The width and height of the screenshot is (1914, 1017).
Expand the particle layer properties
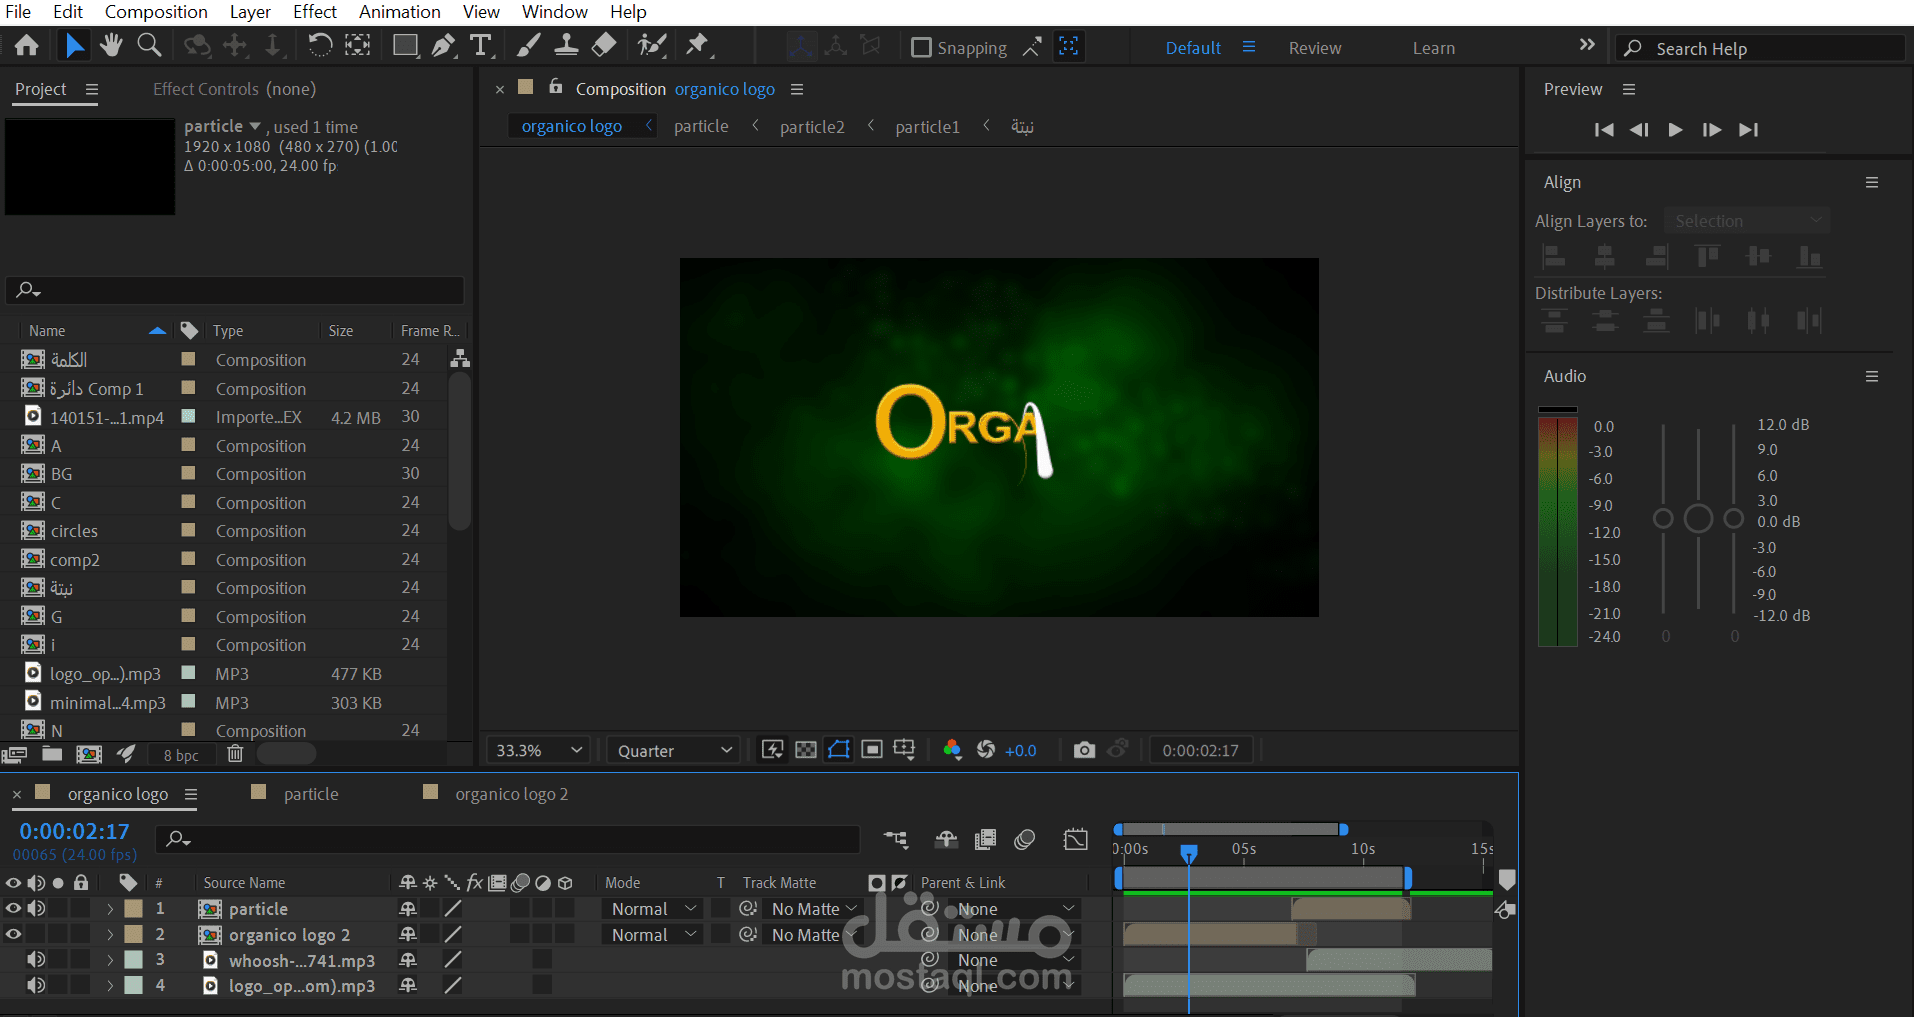click(x=110, y=909)
